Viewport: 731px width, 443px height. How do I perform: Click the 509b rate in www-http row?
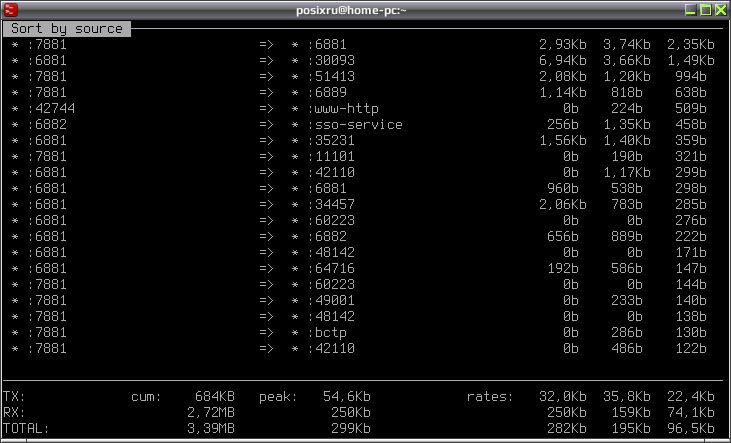tap(690, 109)
